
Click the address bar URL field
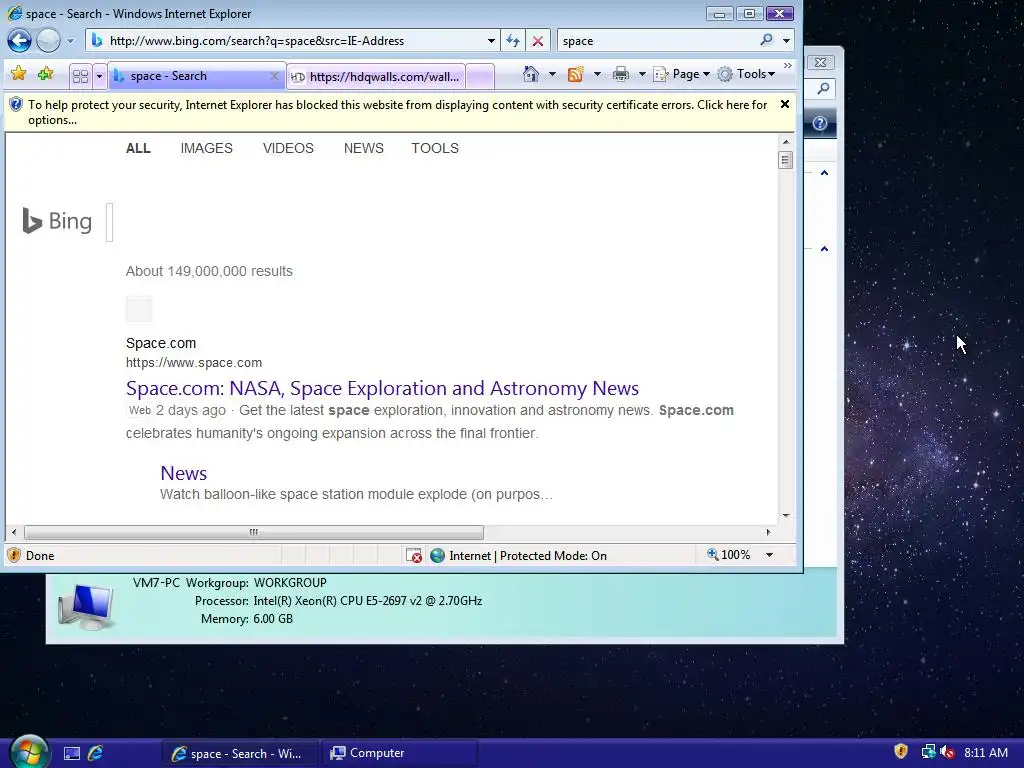[294, 40]
